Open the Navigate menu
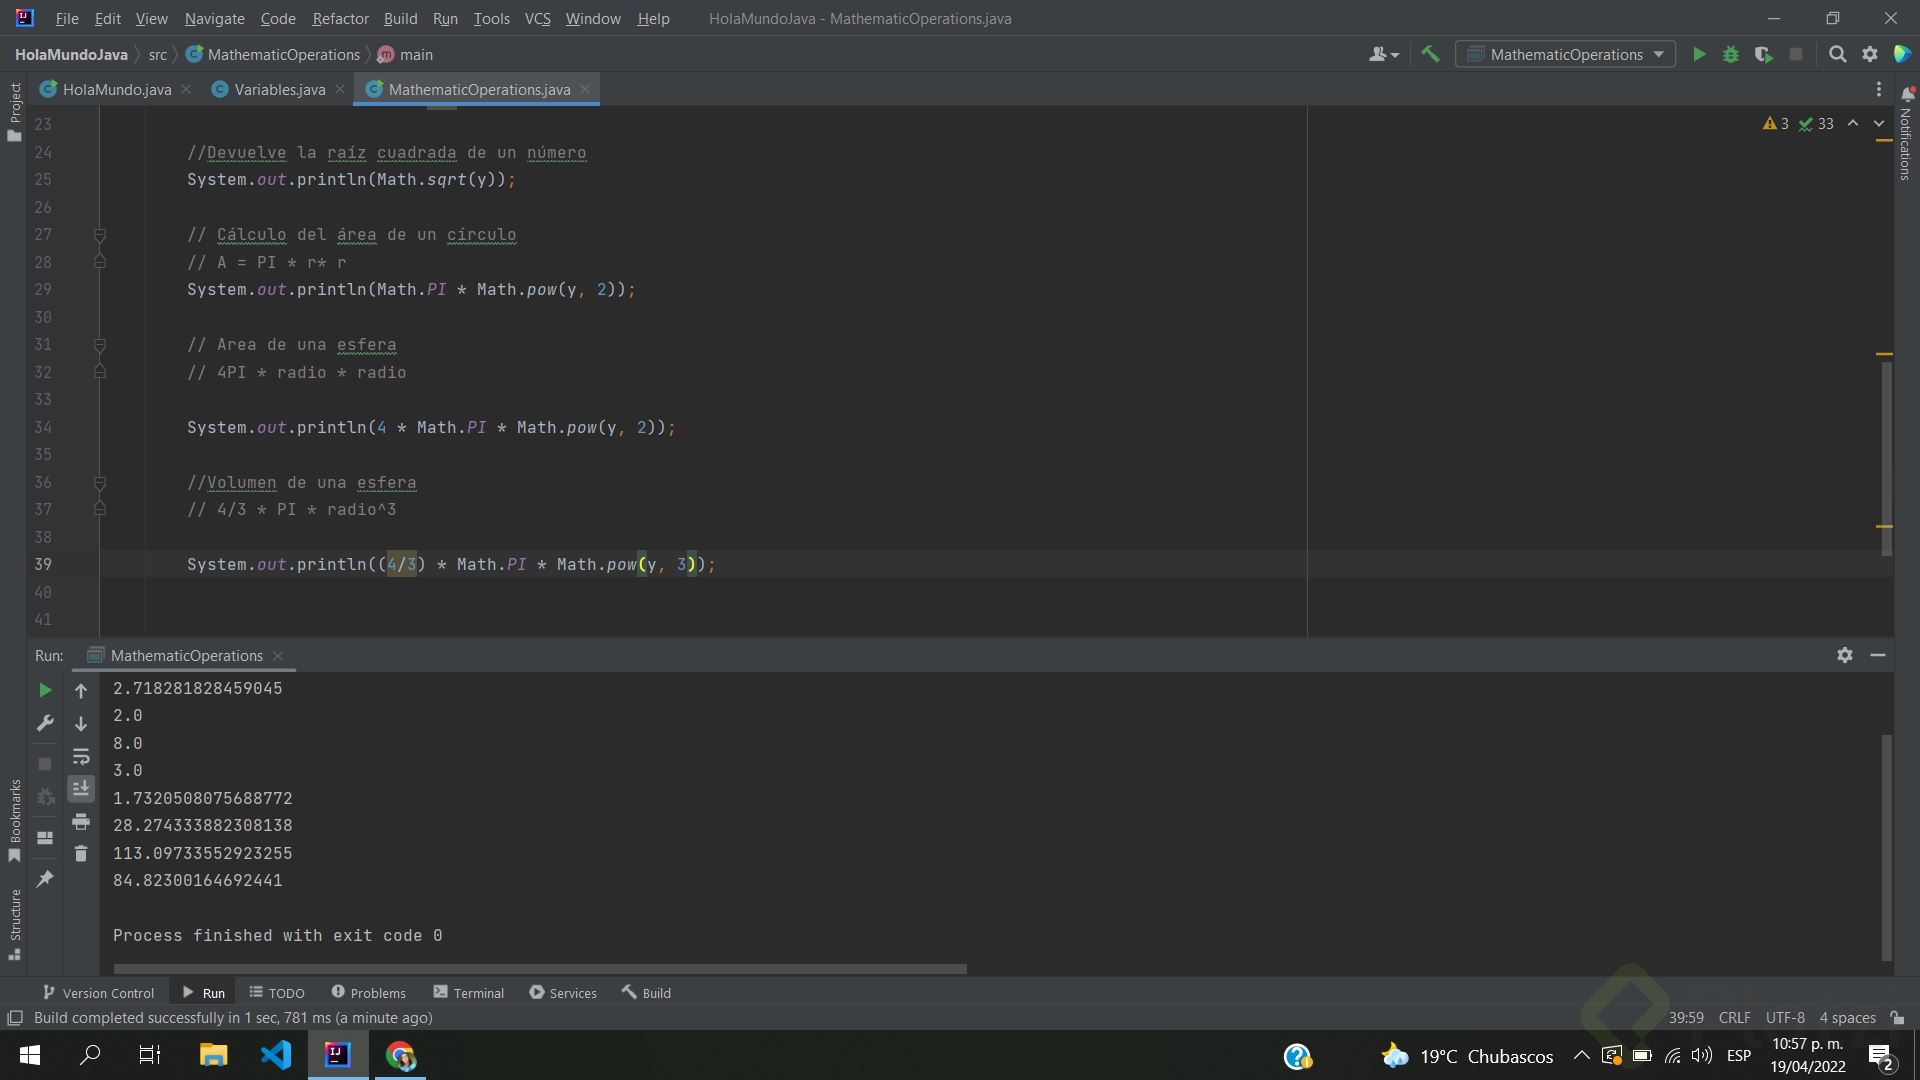This screenshot has height=1080, width=1920. [x=214, y=18]
